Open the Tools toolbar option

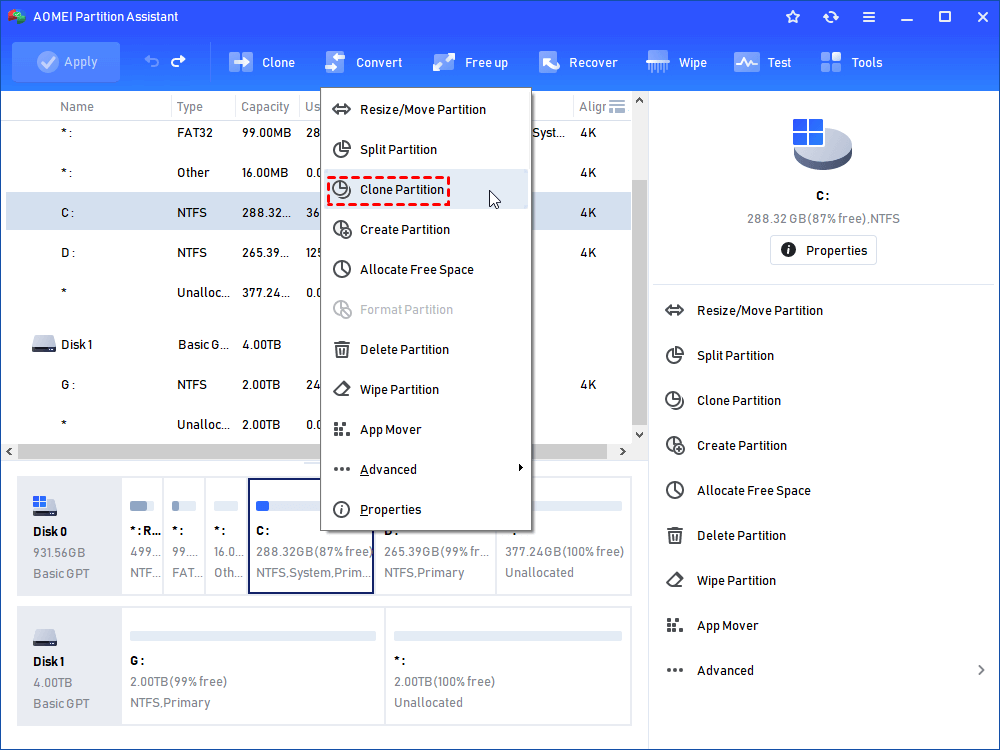click(851, 62)
